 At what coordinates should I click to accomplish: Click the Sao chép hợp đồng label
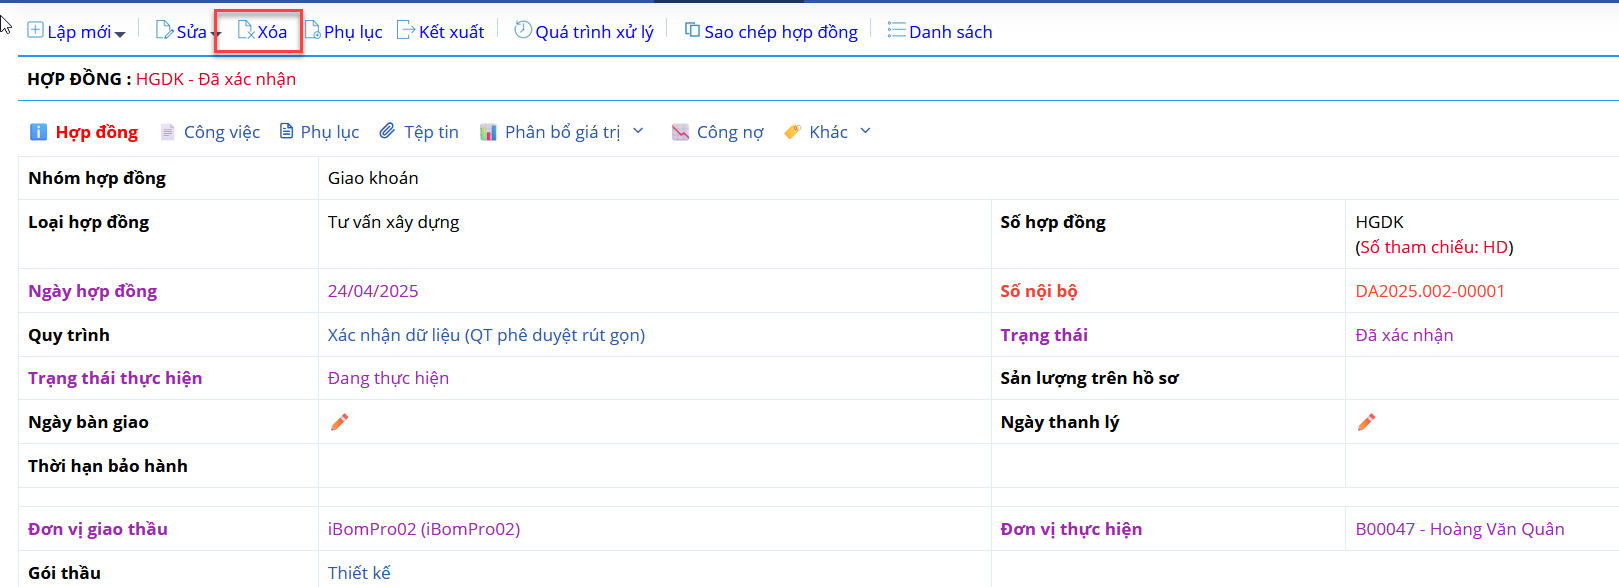pyautogui.click(x=781, y=32)
